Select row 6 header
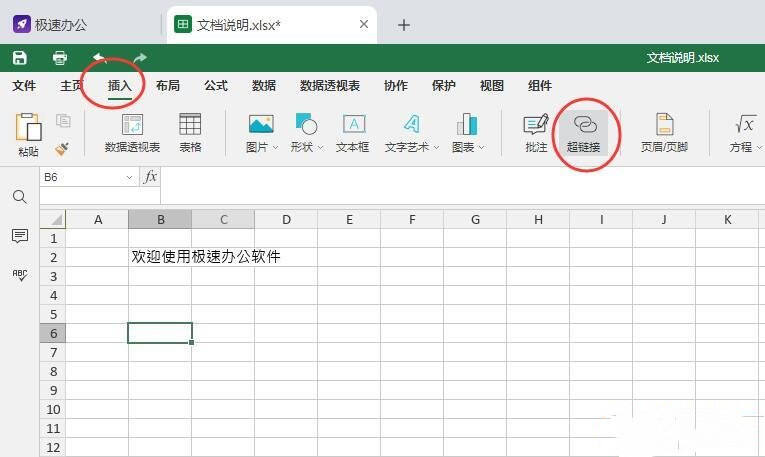Viewport: 765px width, 457px height. point(53,334)
